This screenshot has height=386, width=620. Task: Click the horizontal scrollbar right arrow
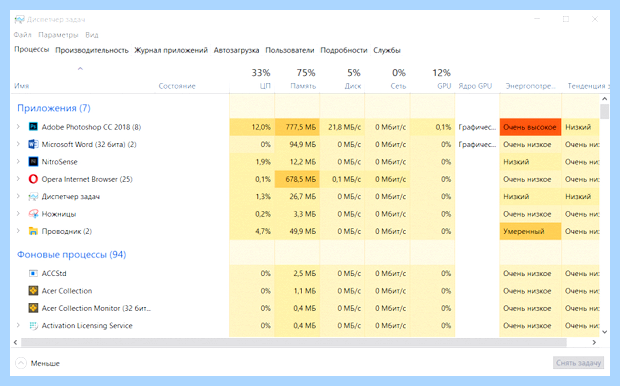pyautogui.click(x=594, y=342)
